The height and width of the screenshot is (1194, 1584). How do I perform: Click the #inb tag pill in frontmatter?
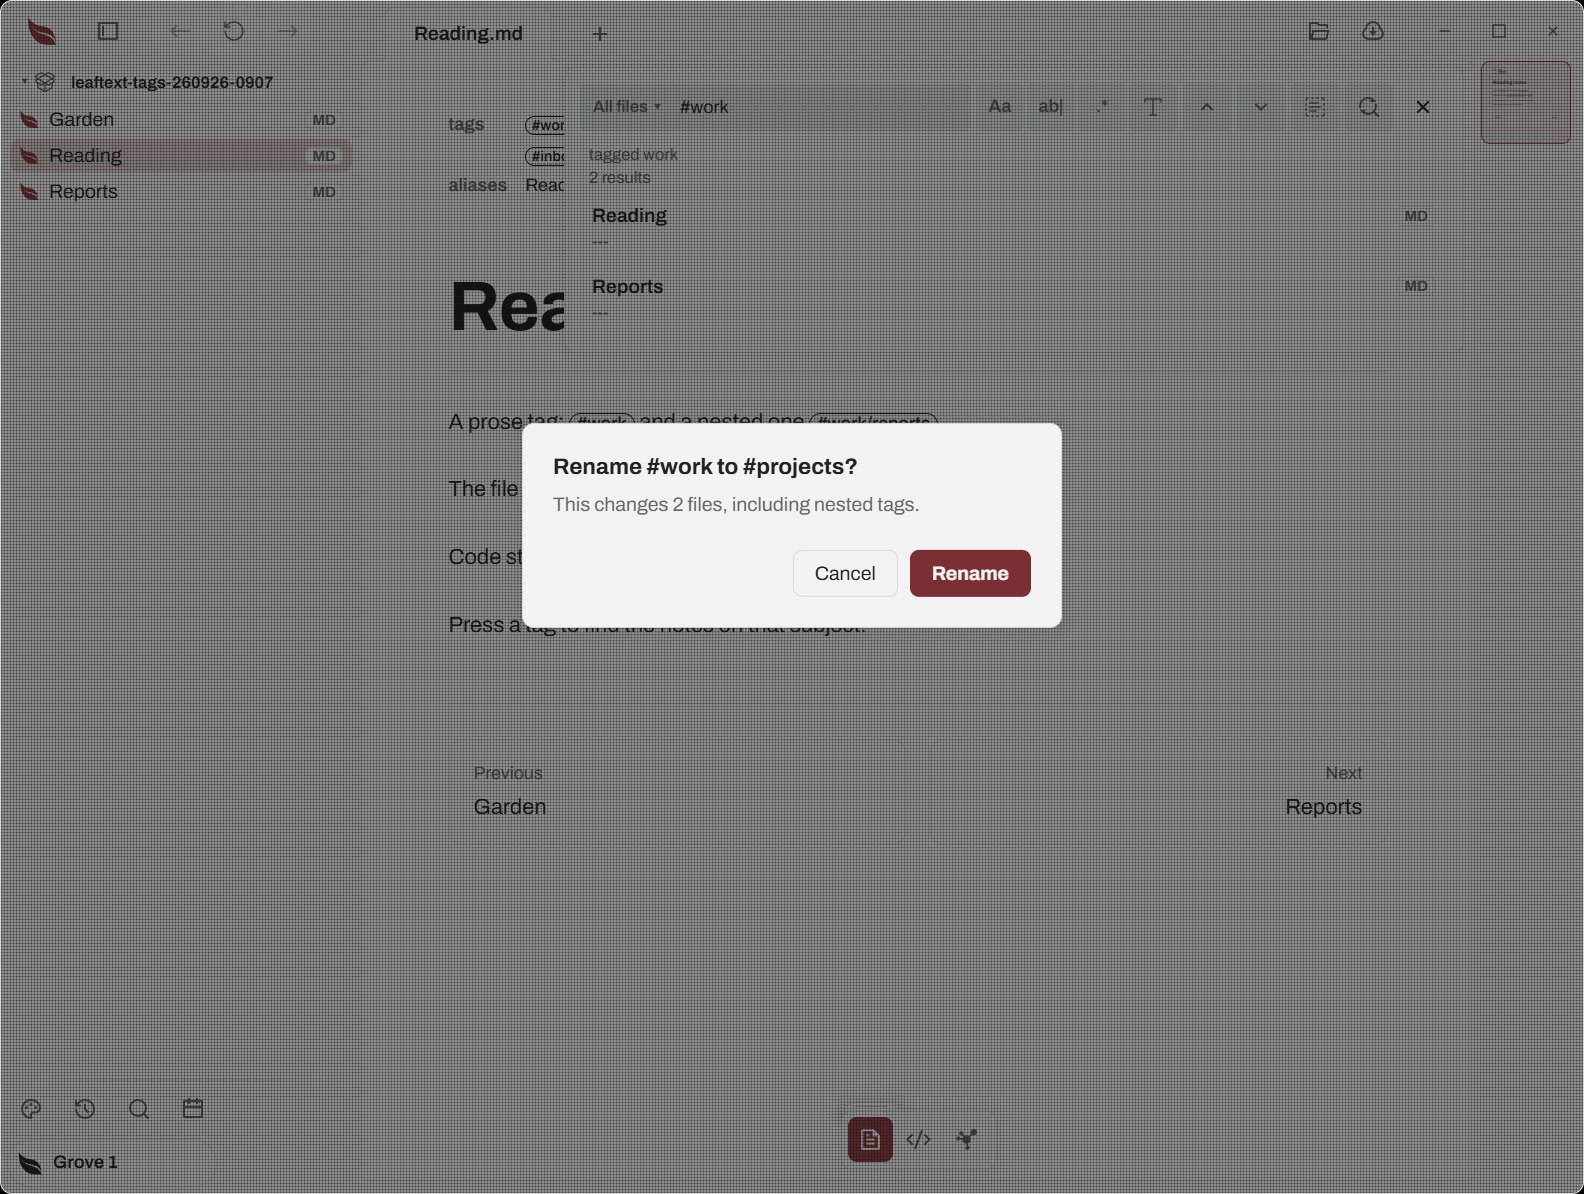click(546, 156)
